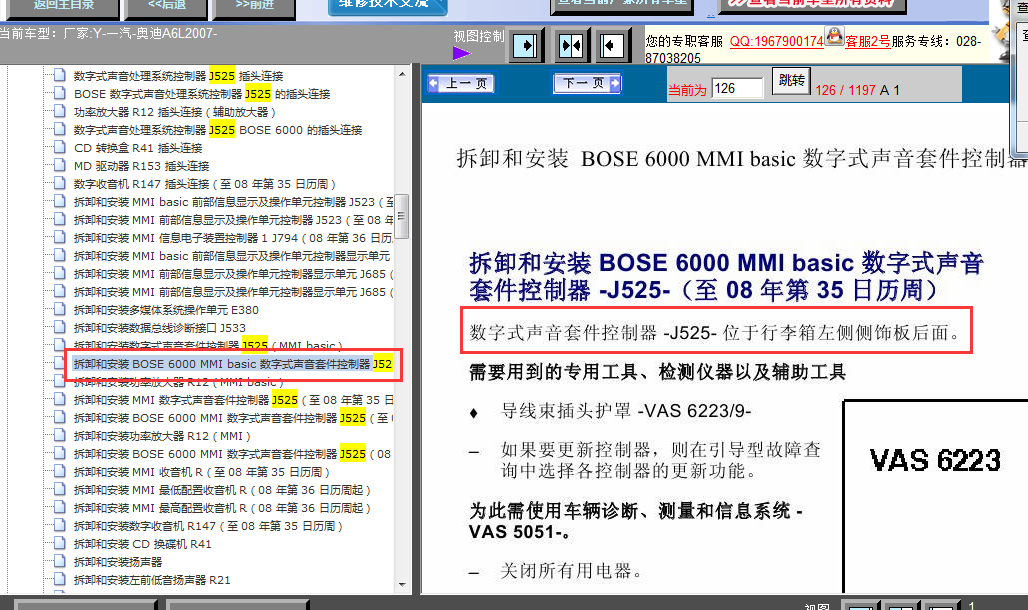This screenshot has width=1028, height=610.
Task: Click the purple arrow under 视图控制
Action: point(462,53)
